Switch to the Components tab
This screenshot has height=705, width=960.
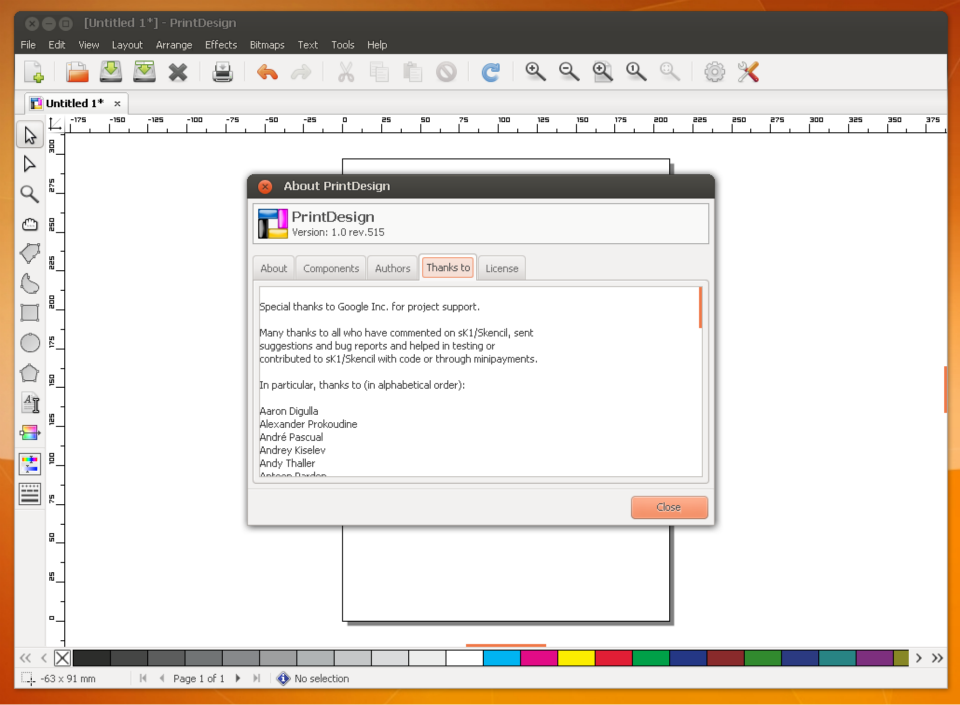331,268
